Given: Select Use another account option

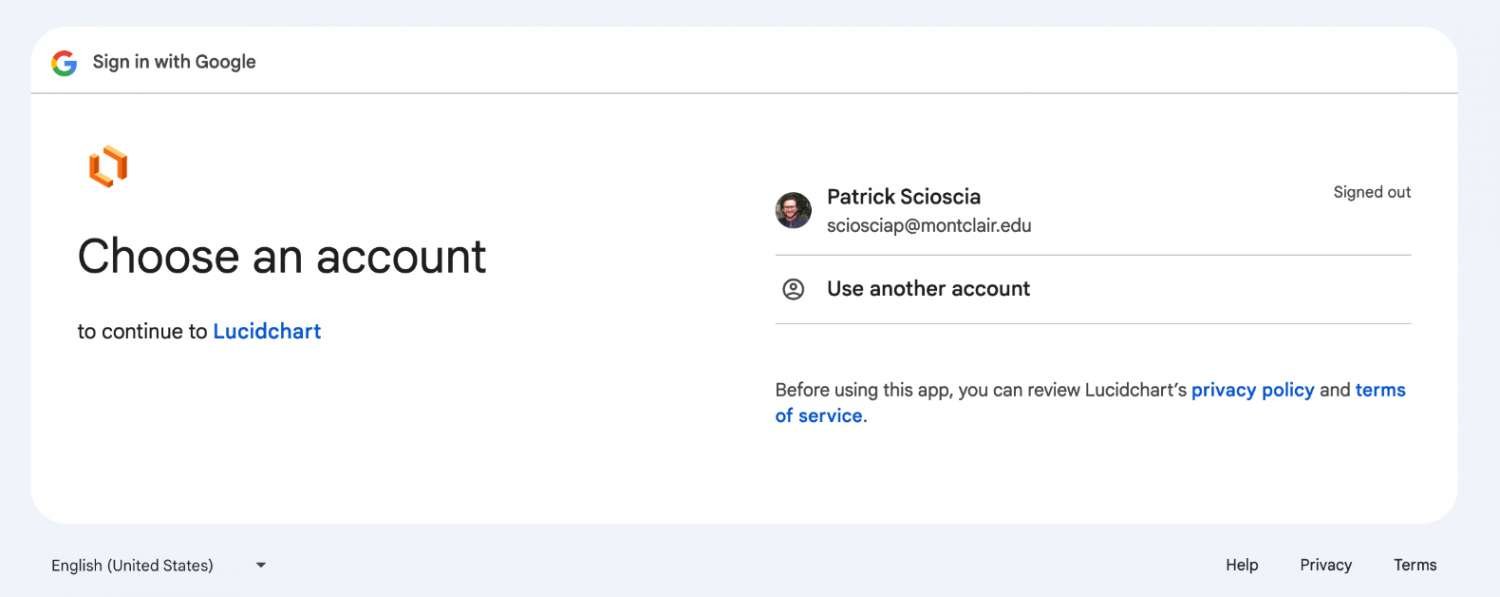Looking at the screenshot, I should 1093,289.
